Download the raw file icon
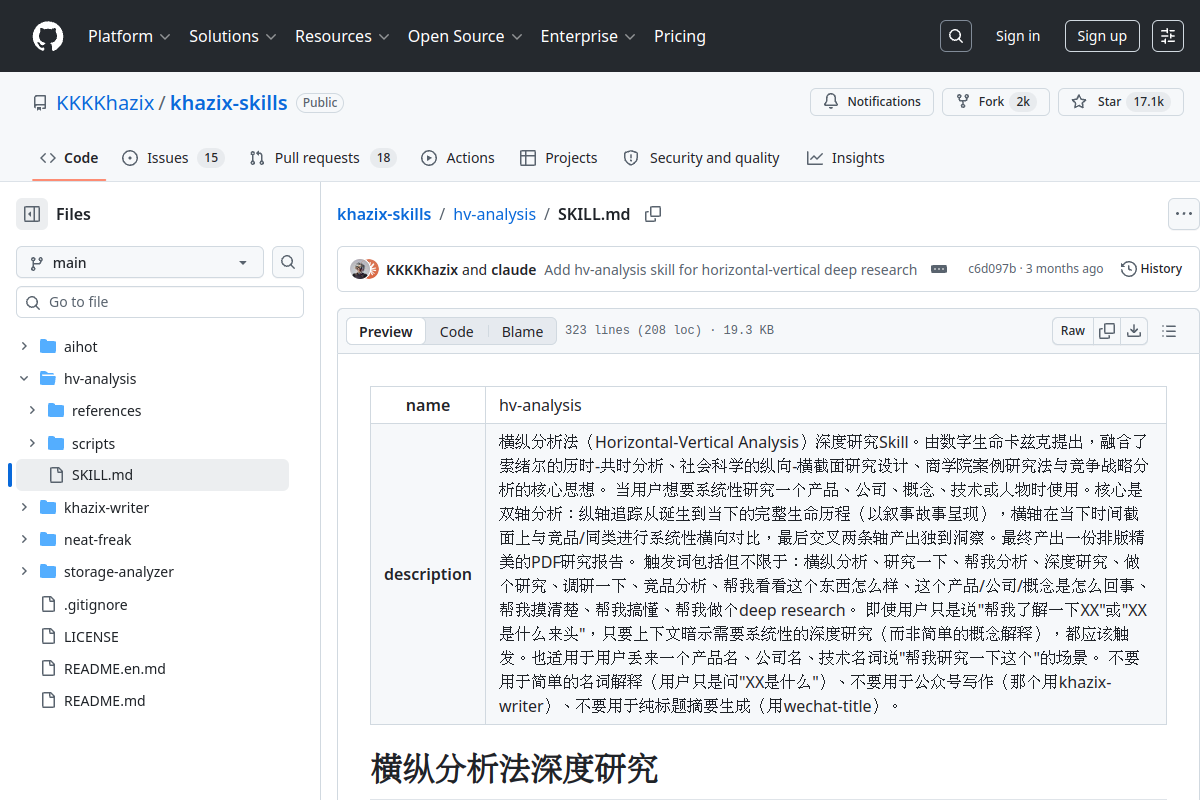1200x800 pixels. pos(1134,331)
